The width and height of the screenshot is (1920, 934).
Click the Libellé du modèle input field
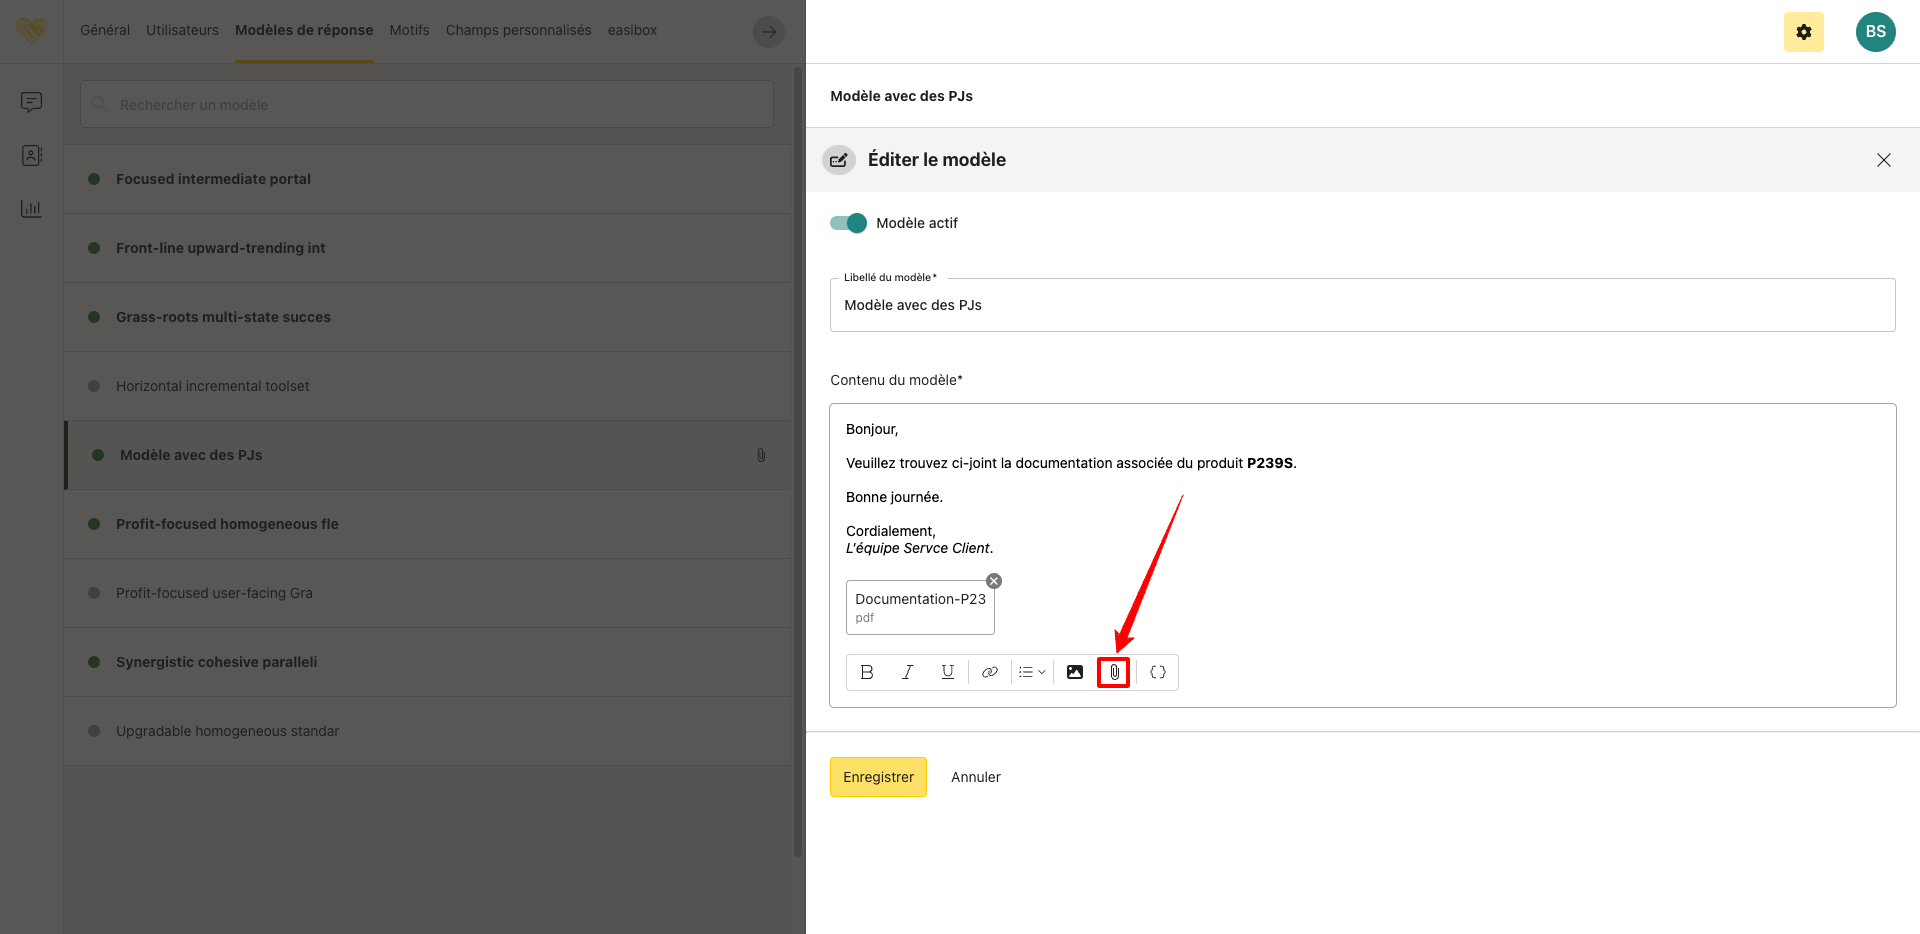click(x=1362, y=305)
